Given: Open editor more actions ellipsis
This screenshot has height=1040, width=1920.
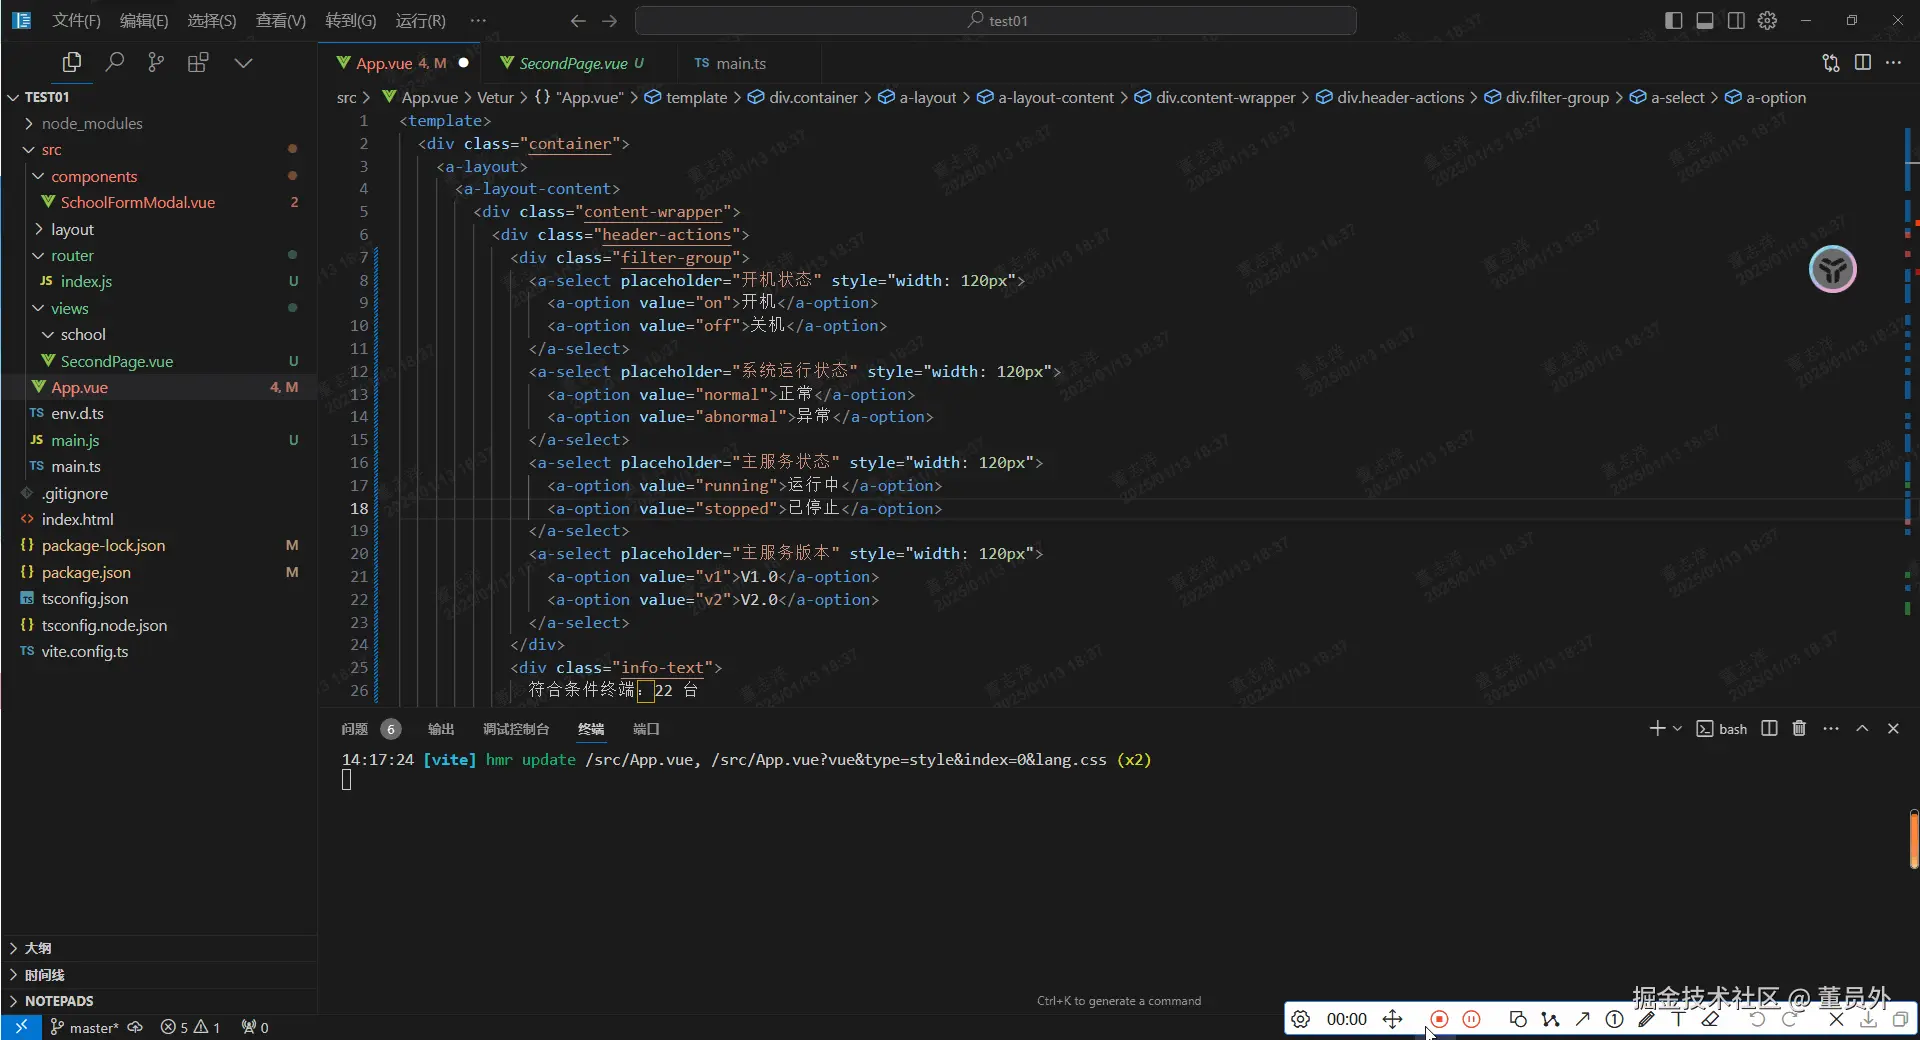Looking at the screenshot, I should point(1894,63).
